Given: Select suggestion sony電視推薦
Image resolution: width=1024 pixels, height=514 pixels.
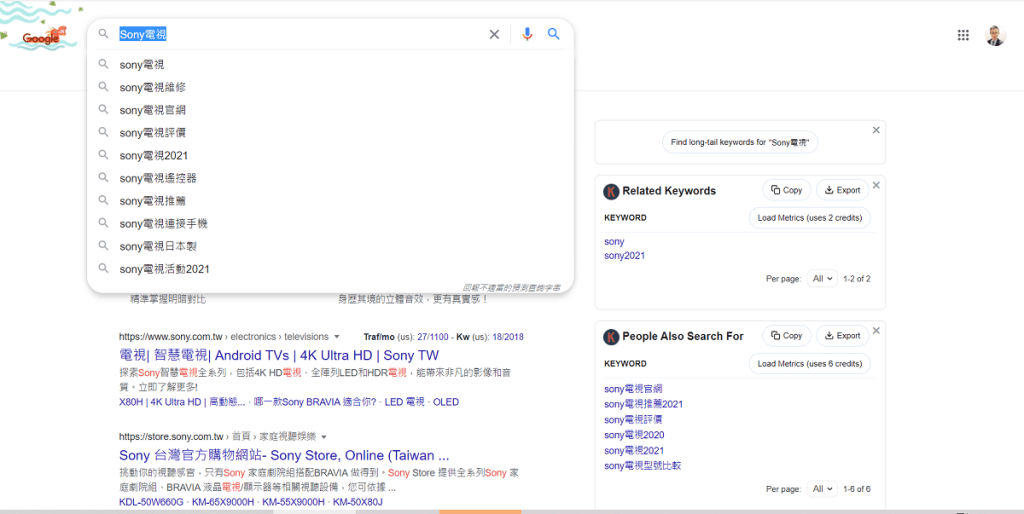Looking at the screenshot, I should pyautogui.click(x=330, y=201).
